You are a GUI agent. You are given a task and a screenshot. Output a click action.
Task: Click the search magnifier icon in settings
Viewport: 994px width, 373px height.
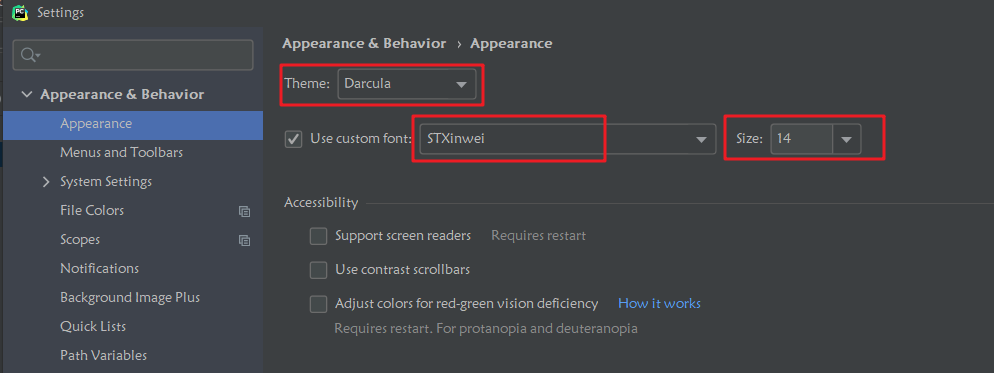click(x=30, y=55)
